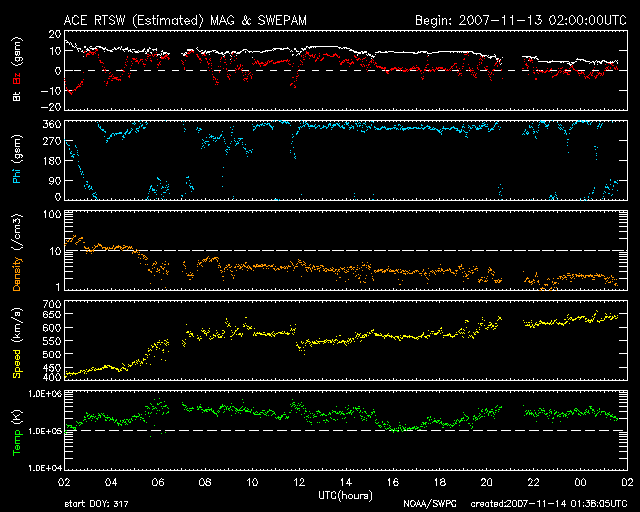This screenshot has width=640, height=512.
Task: Click the '270' Phi tick label
Action: [x=51, y=142]
